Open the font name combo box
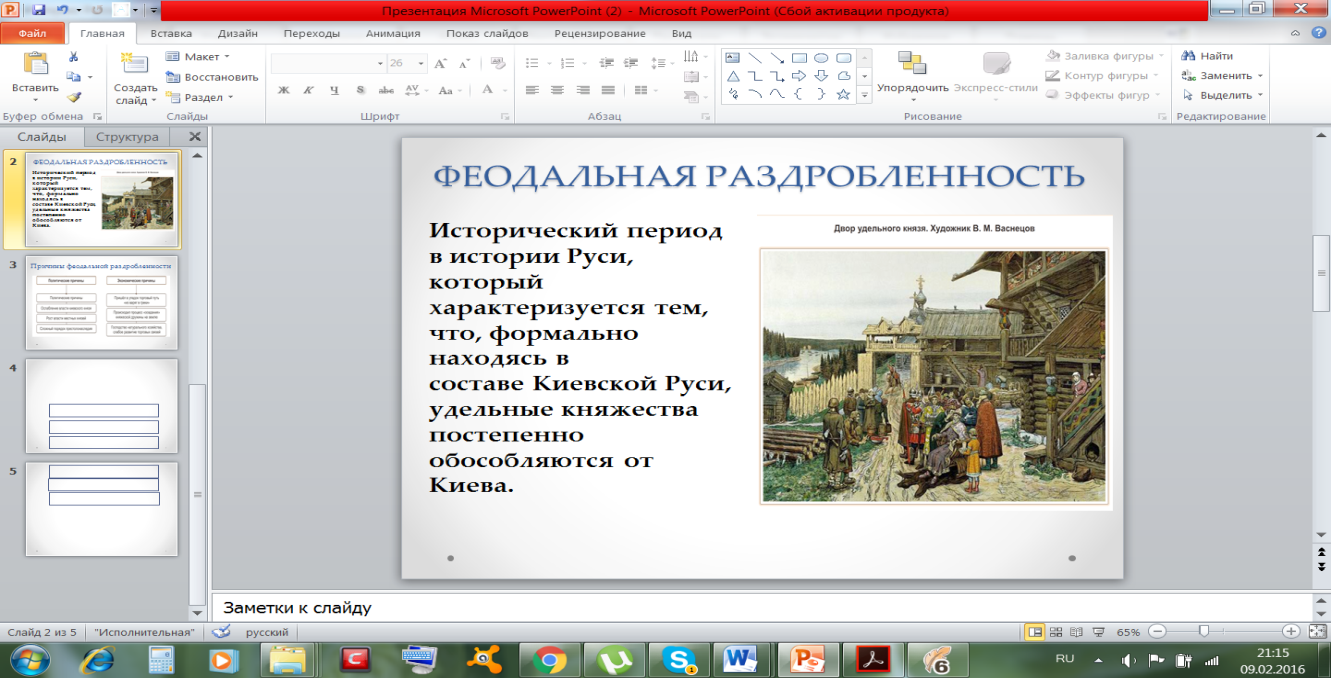This screenshot has height=678, width=1331. point(328,63)
